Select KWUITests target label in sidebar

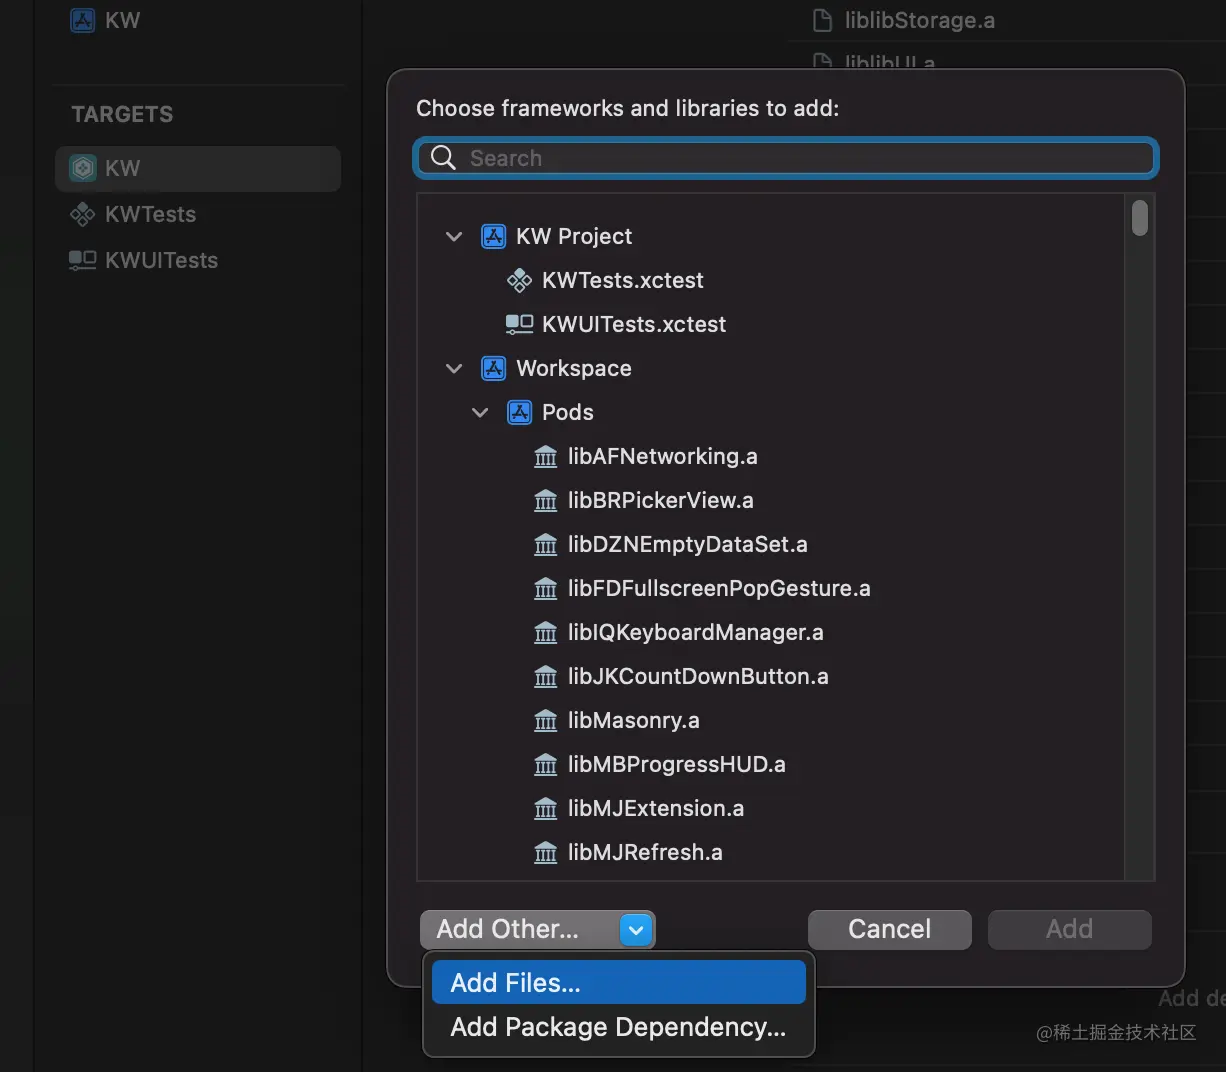[162, 260]
